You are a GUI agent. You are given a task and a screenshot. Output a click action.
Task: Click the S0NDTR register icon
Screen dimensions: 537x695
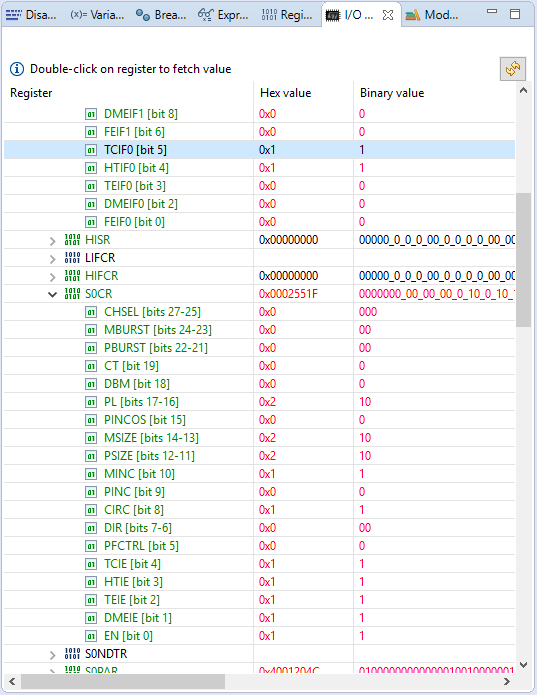[x=72, y=654]
